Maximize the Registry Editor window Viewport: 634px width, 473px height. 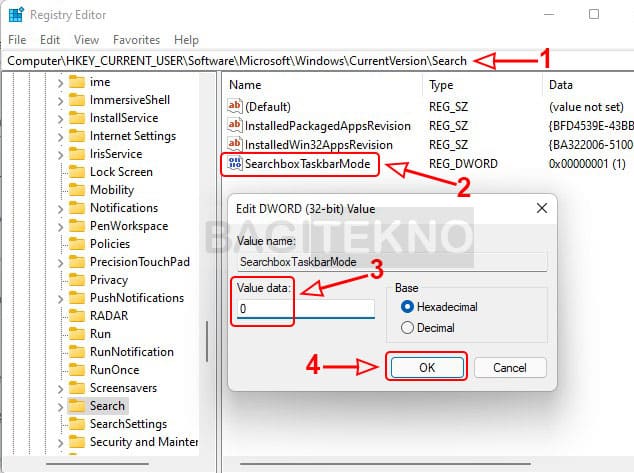[594, 15]
